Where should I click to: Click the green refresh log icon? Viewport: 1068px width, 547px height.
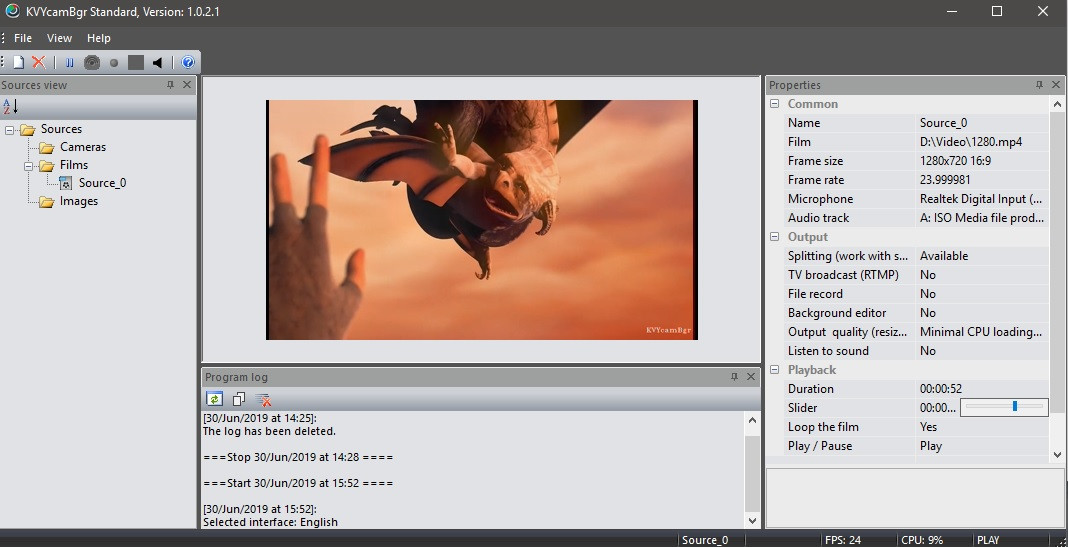(215, 399)
